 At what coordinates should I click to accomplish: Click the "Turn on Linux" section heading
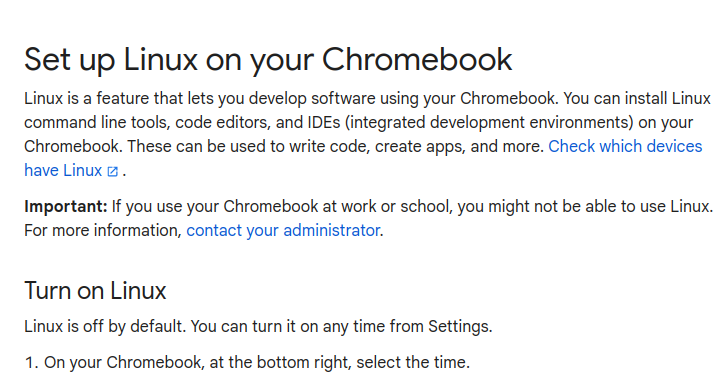[x=95, y=291]
